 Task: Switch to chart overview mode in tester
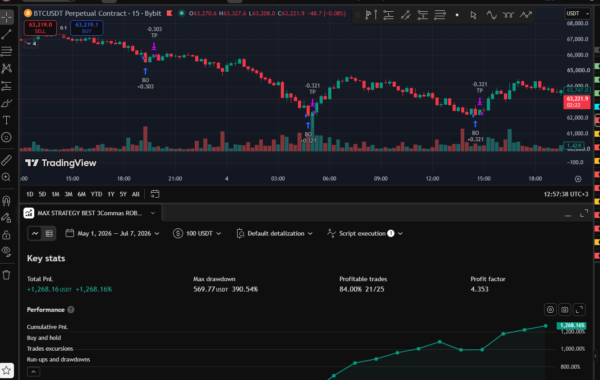(35, 233)
